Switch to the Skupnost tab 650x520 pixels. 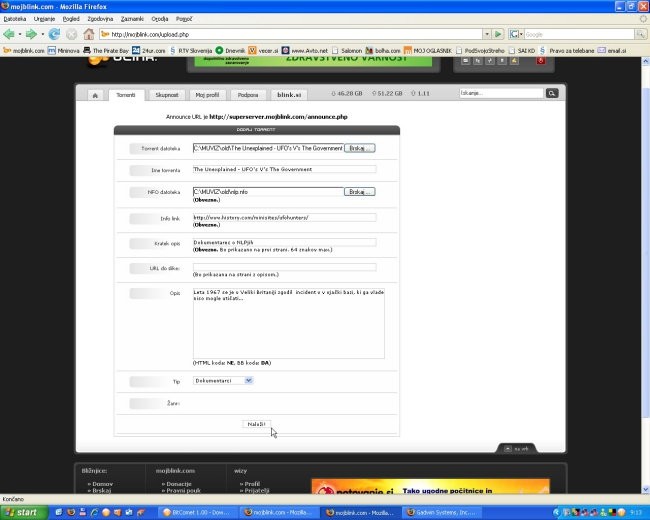point(167,95)
